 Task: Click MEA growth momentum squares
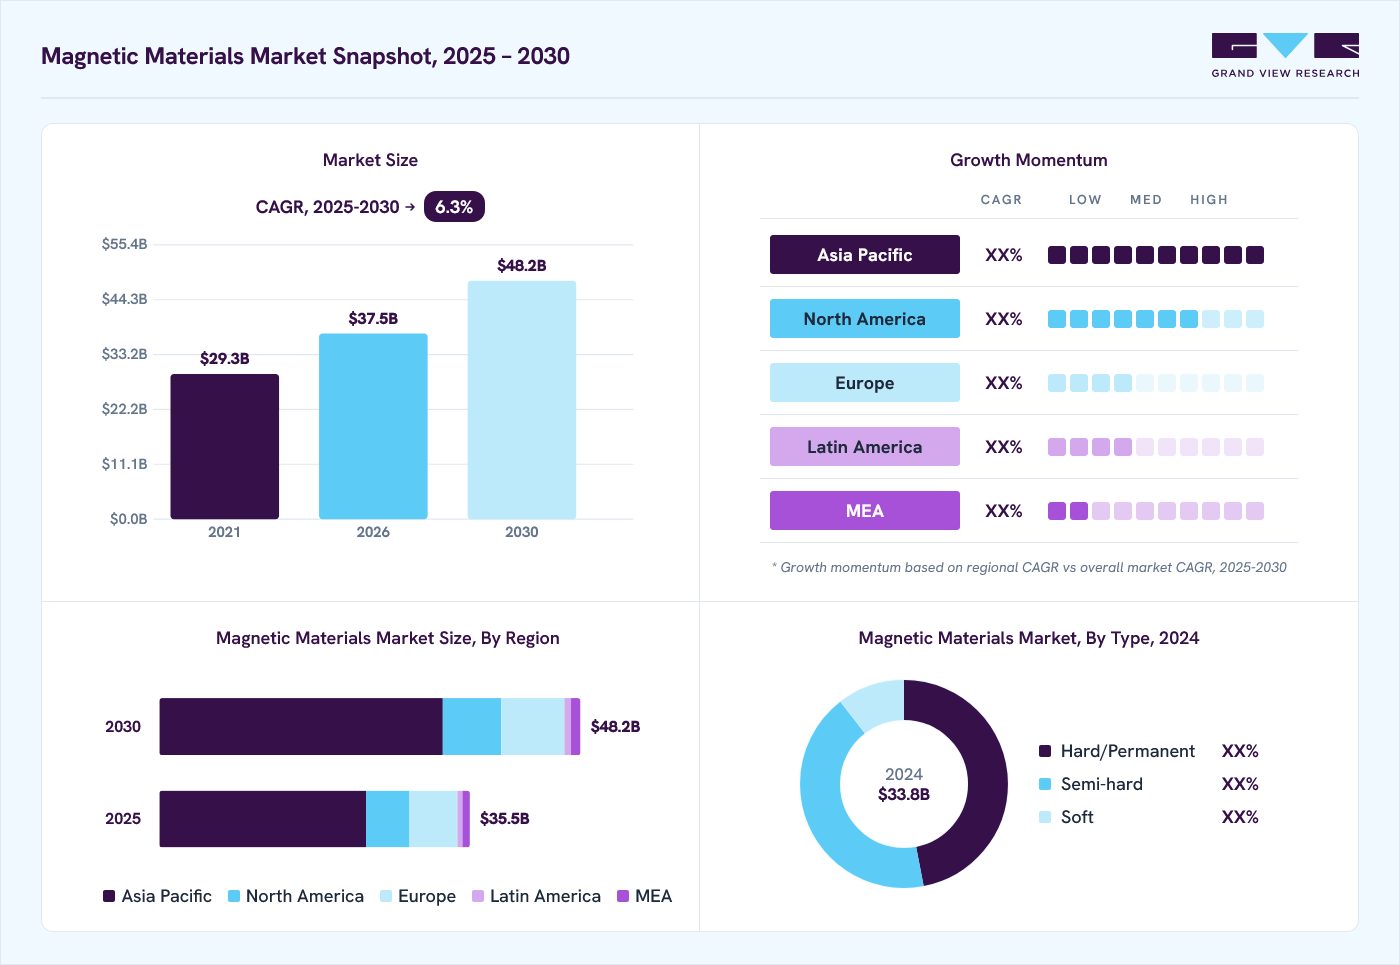pyautogui.click(x=1156, y=511)
